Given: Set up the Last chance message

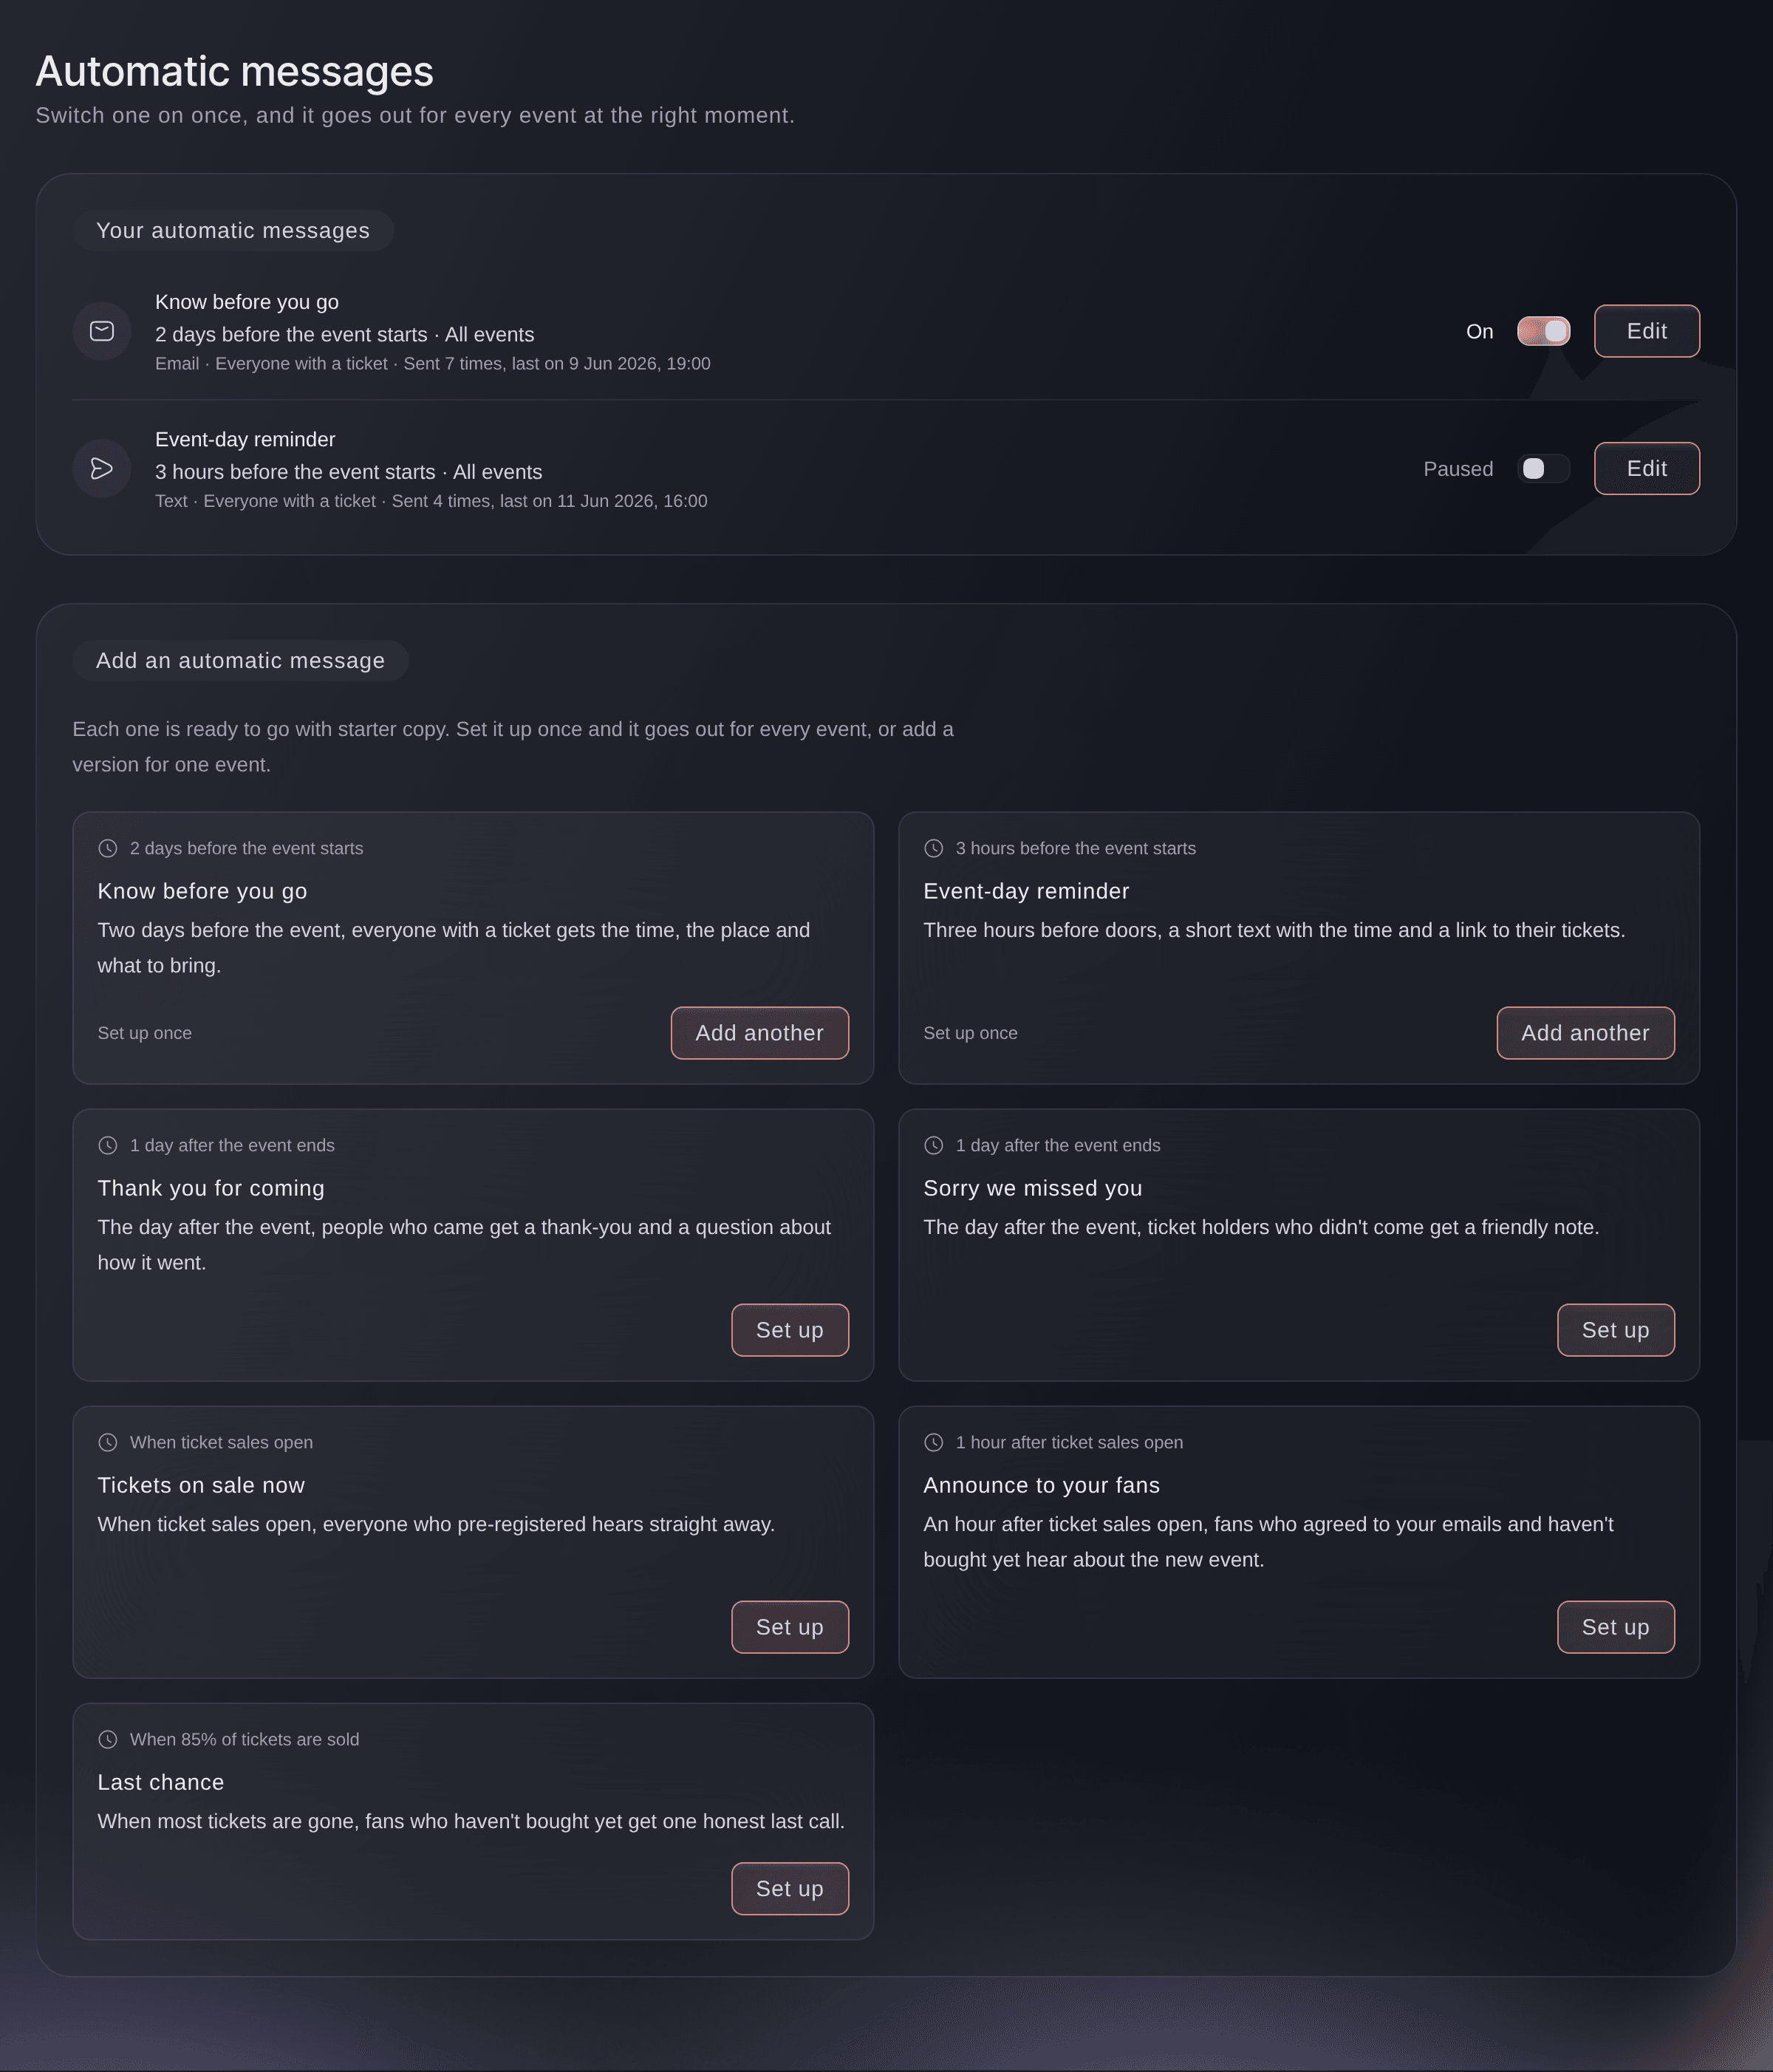Looking at the screenshot, I should coord(790,1888).
